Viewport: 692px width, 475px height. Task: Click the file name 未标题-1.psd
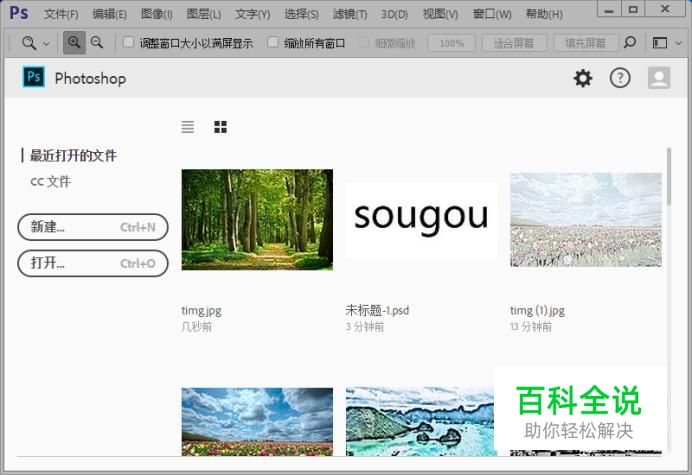point(377,310)
